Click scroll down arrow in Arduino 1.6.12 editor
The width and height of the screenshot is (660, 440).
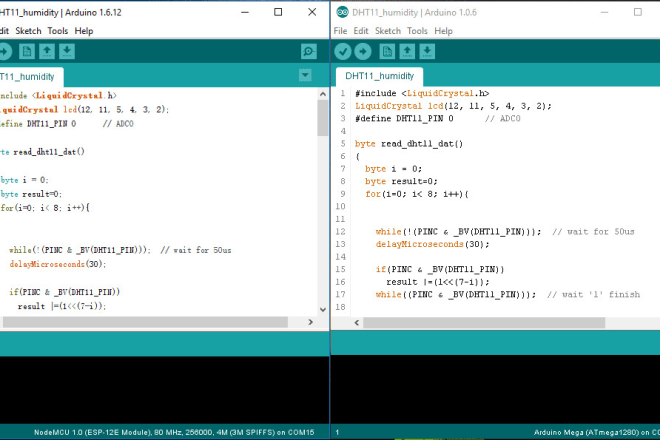323,309
